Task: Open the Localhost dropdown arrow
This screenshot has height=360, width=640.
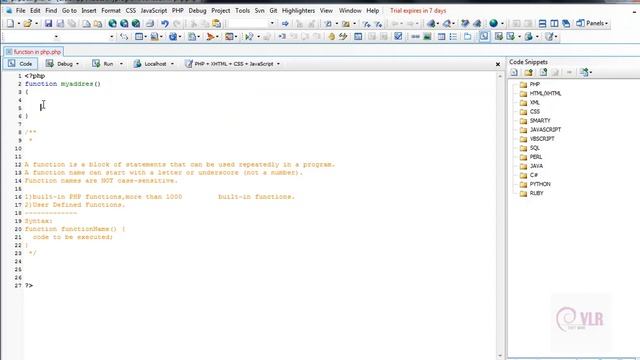Action: pyautogui.click(x=172, y=64)
